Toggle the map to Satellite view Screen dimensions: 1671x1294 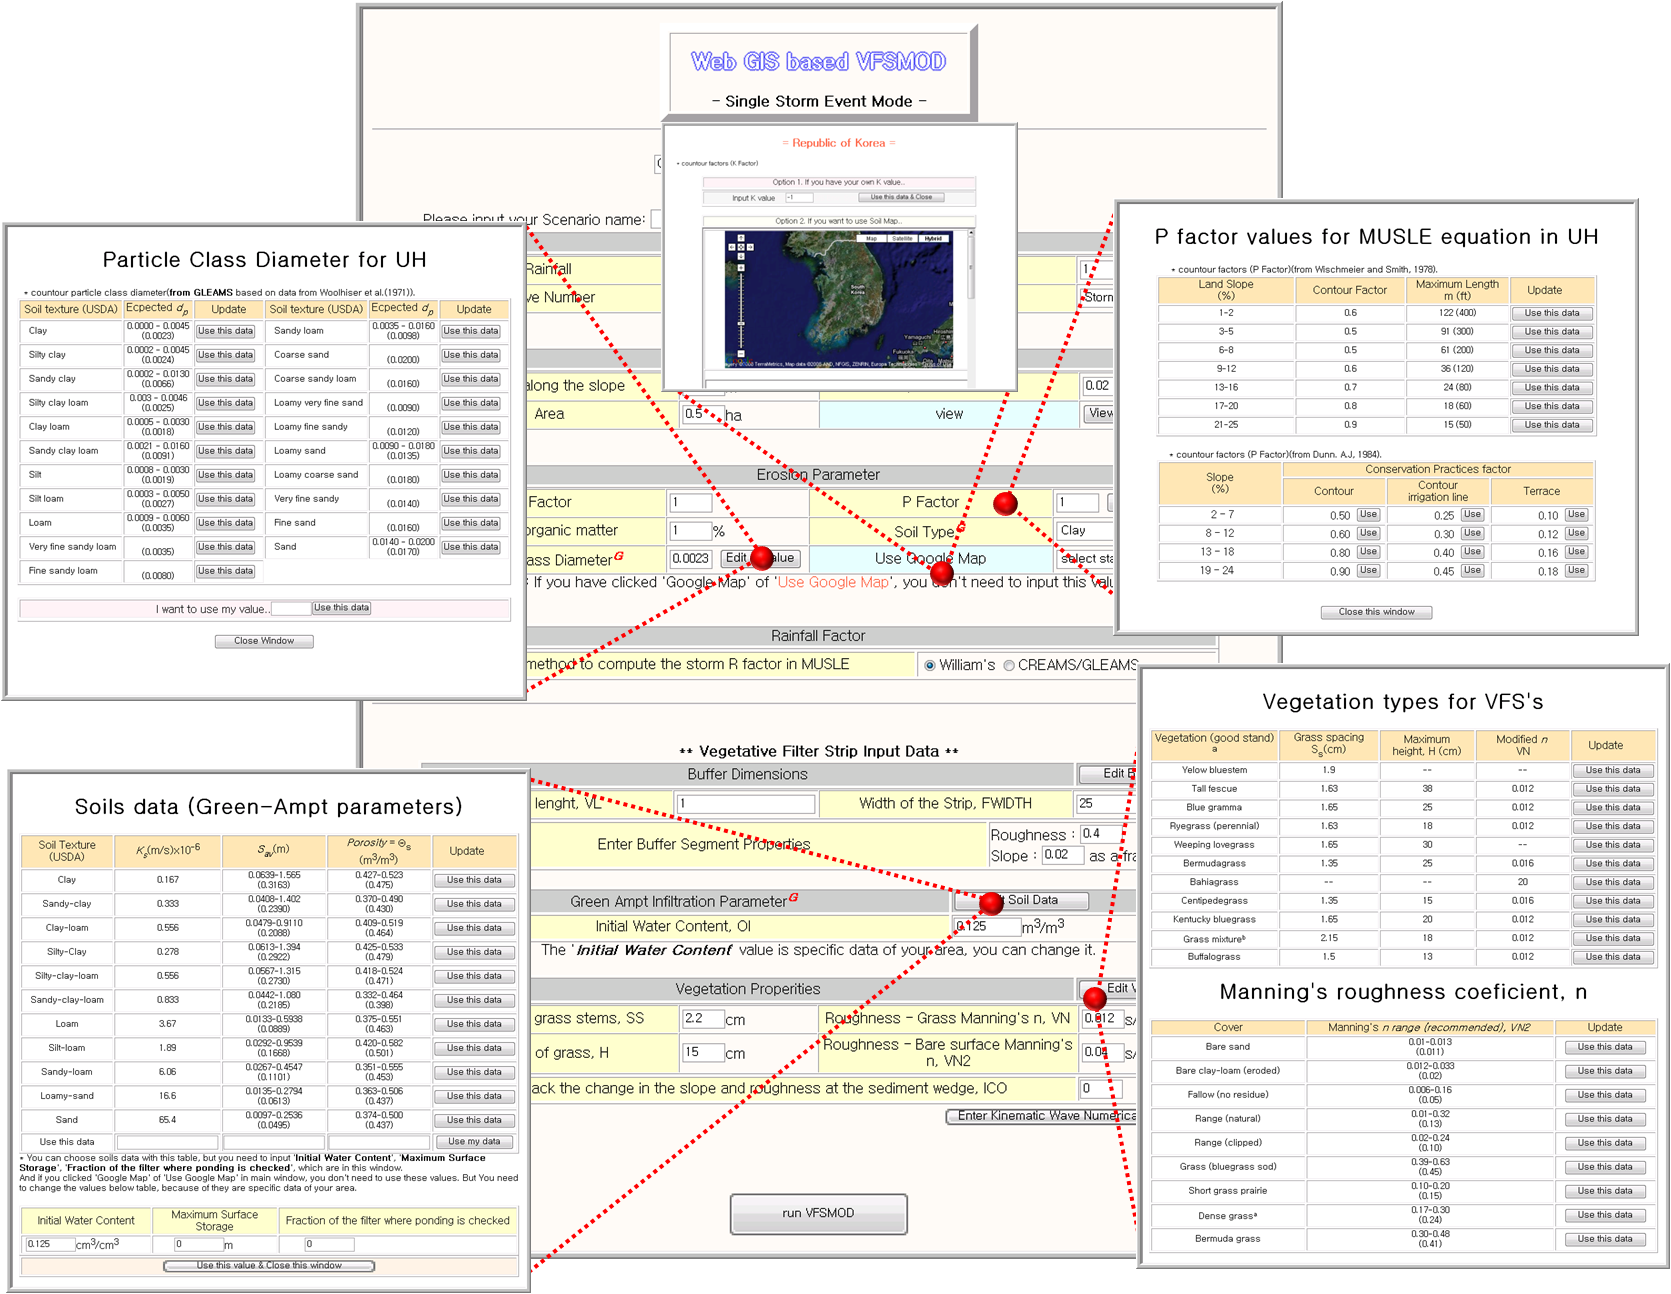point(902,239)
